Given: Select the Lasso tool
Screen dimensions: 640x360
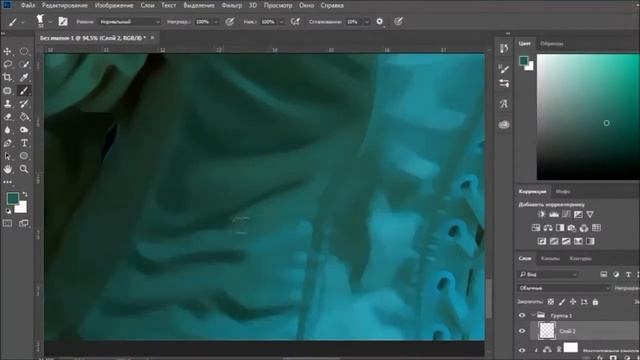Looking at the screenshot, I should pos(7,64).
